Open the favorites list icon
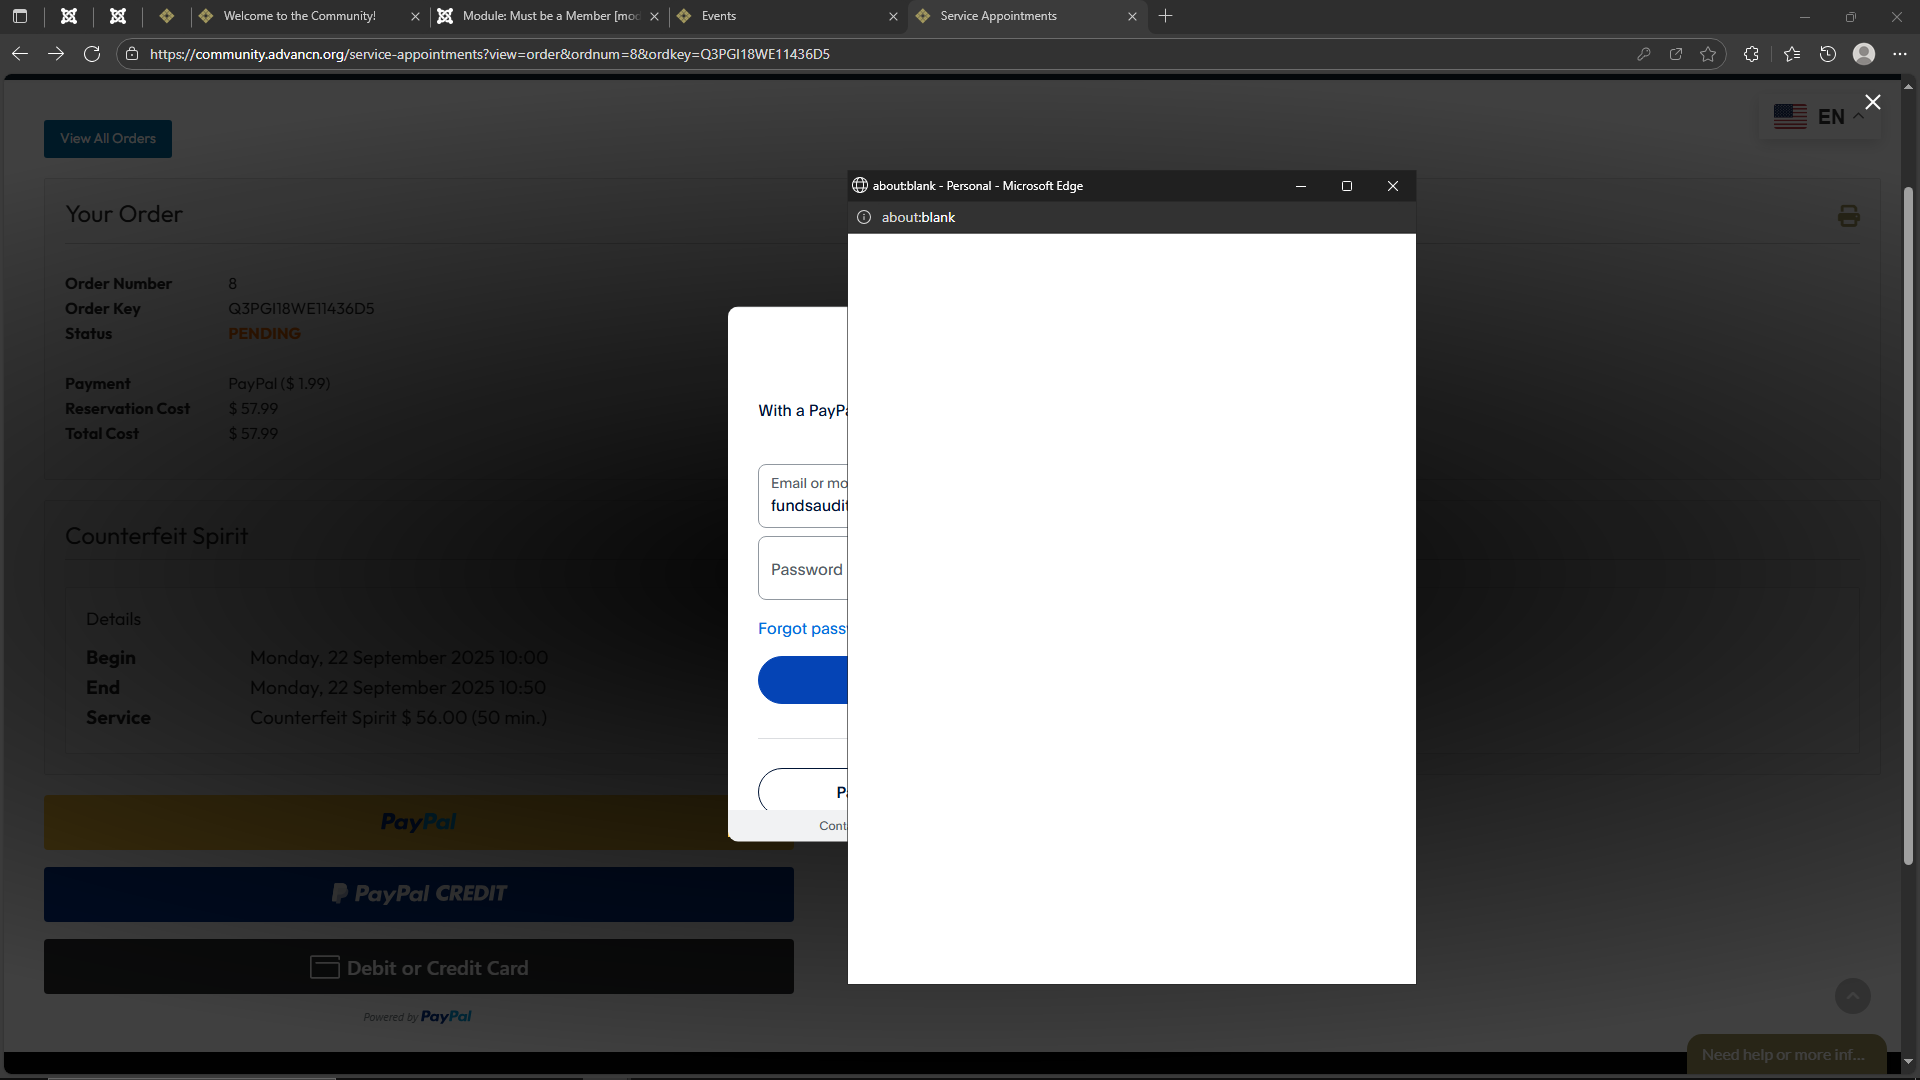This screenshot has width=1920, height=1080. click(1792, 54)
